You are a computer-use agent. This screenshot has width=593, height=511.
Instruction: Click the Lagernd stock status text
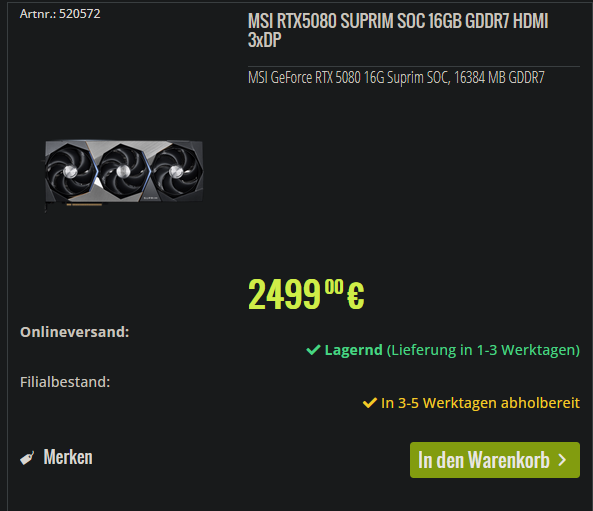354,350
